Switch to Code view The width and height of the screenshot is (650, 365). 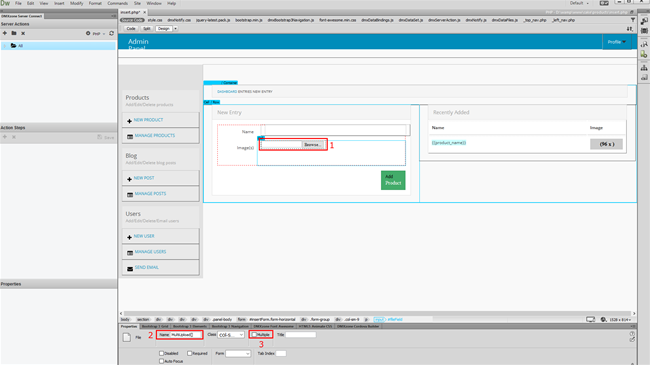[131, 29]
